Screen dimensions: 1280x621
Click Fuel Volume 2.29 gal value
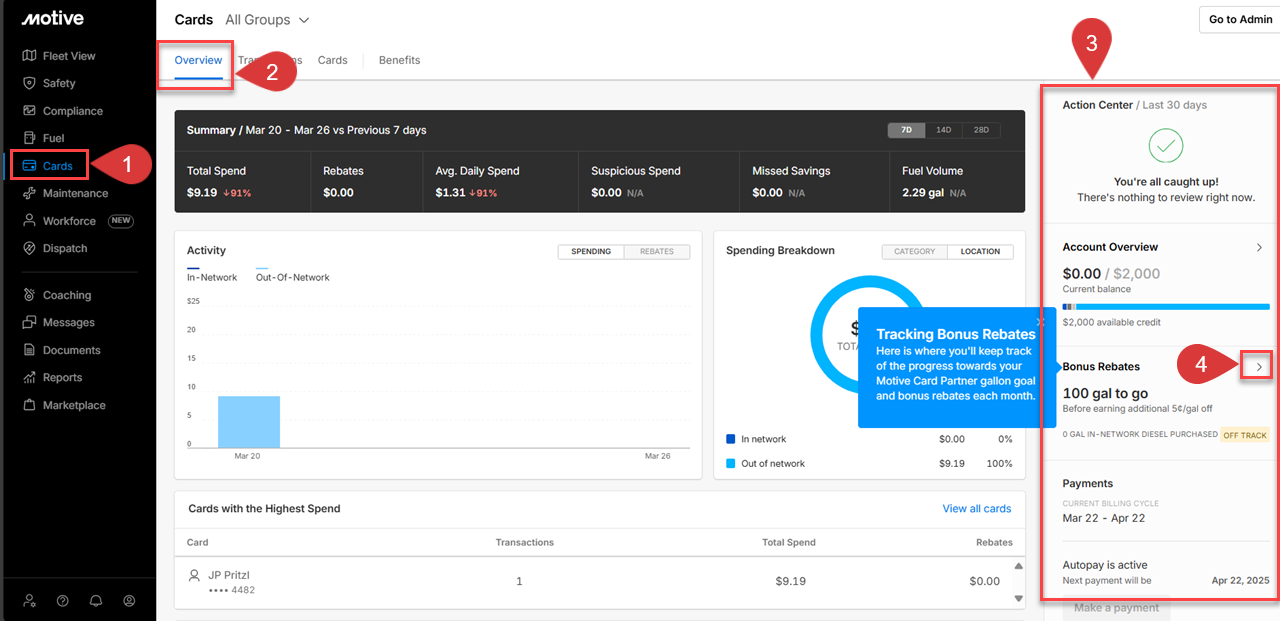pos(923,192)
